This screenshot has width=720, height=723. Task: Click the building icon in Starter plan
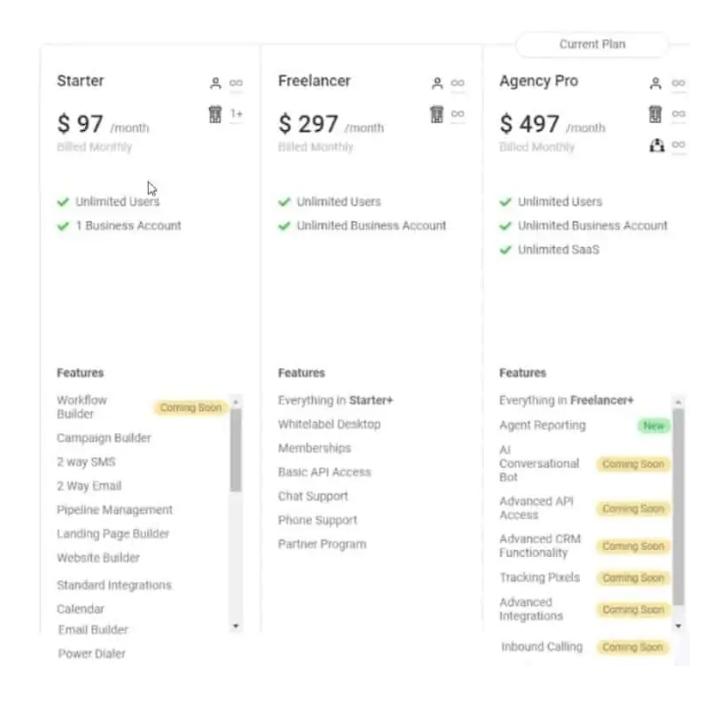(x=214, y=114)
